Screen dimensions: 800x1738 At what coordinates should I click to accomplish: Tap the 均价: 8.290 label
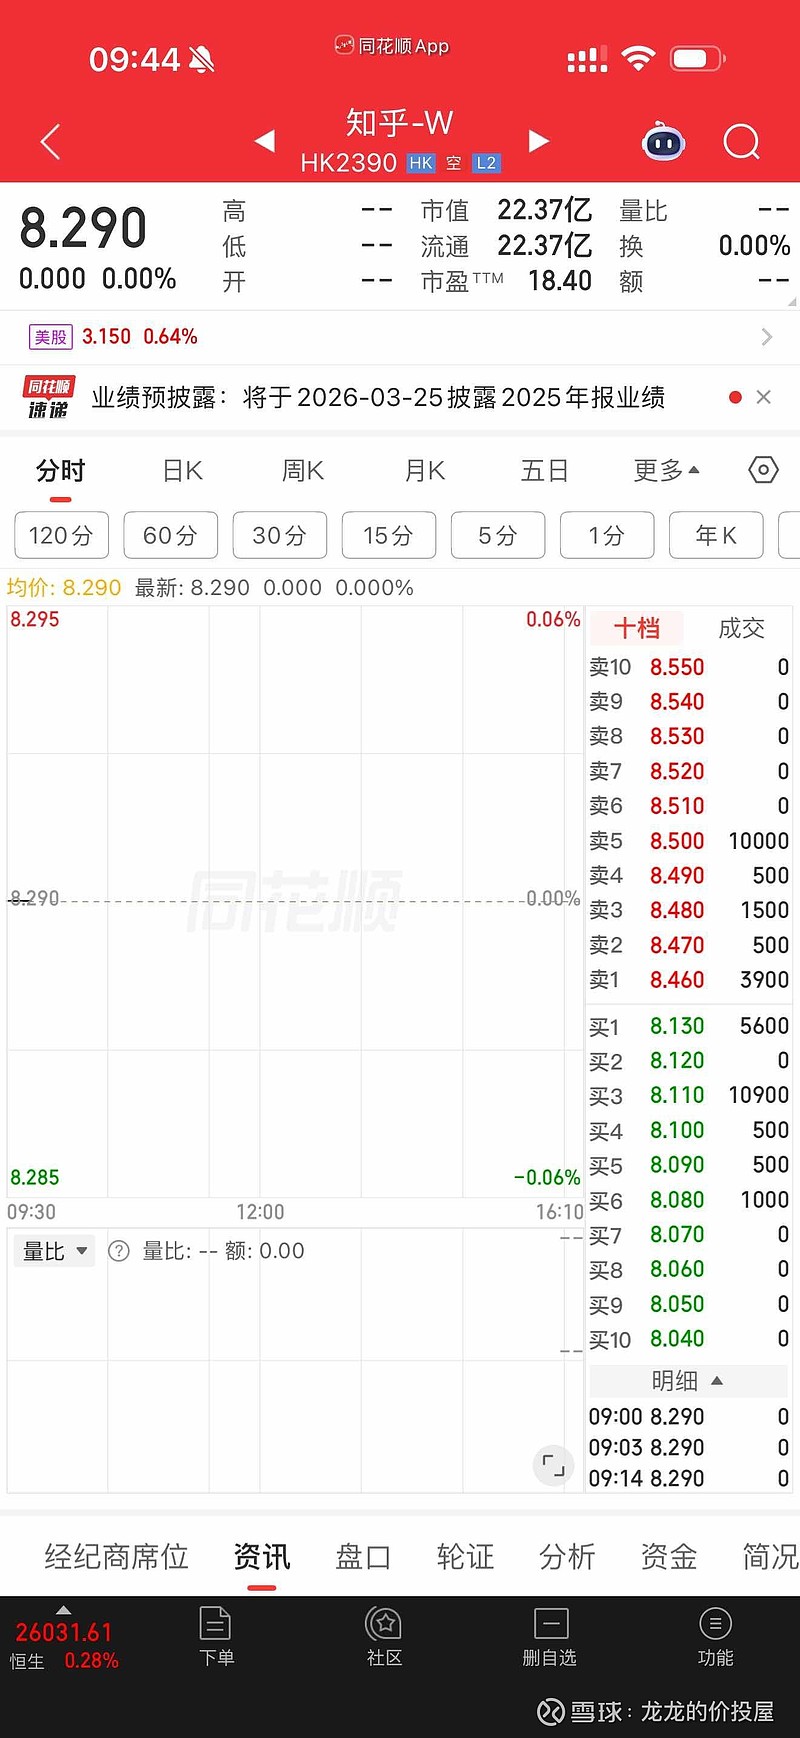pos(64,588)
